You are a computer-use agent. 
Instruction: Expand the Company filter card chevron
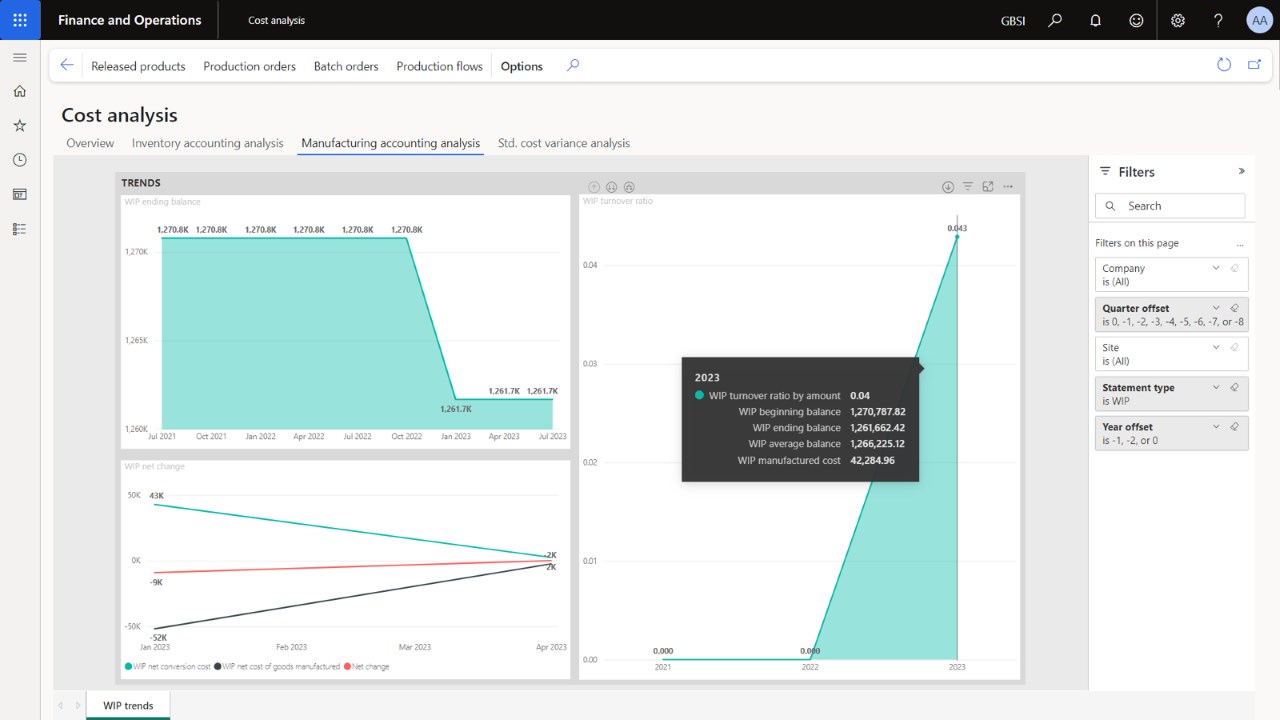click(1216, 268)
